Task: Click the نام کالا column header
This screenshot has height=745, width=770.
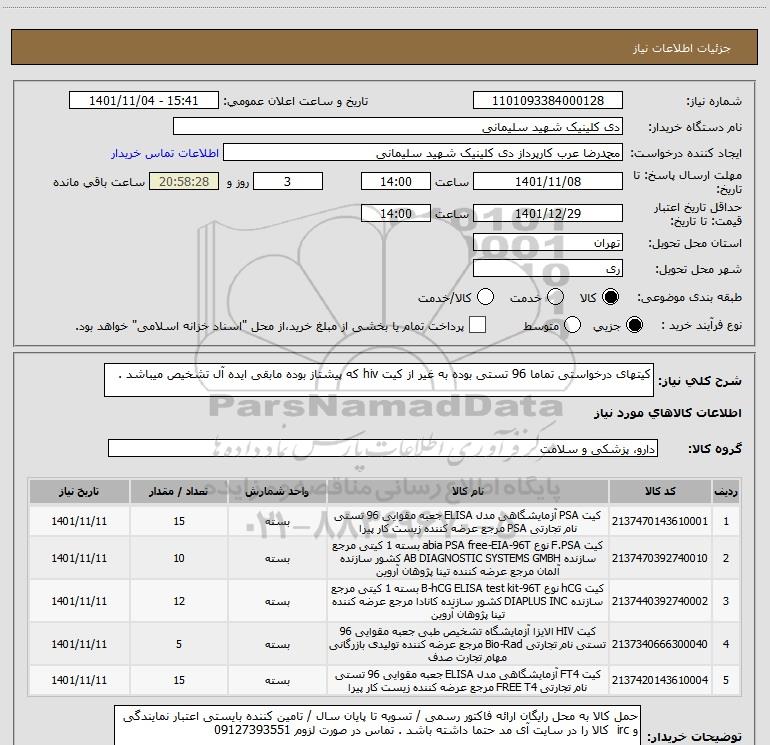Action: click(468, 492)
